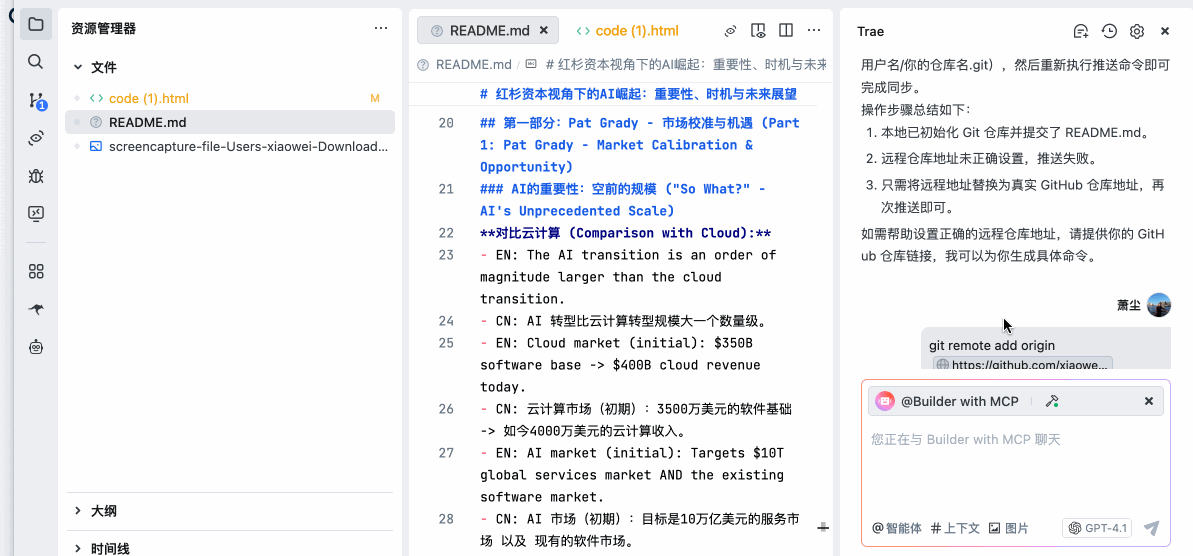This screenshot has width=1193, height=556.
Task: Click line number 20 in editor gutter
Action: (447, 123)
